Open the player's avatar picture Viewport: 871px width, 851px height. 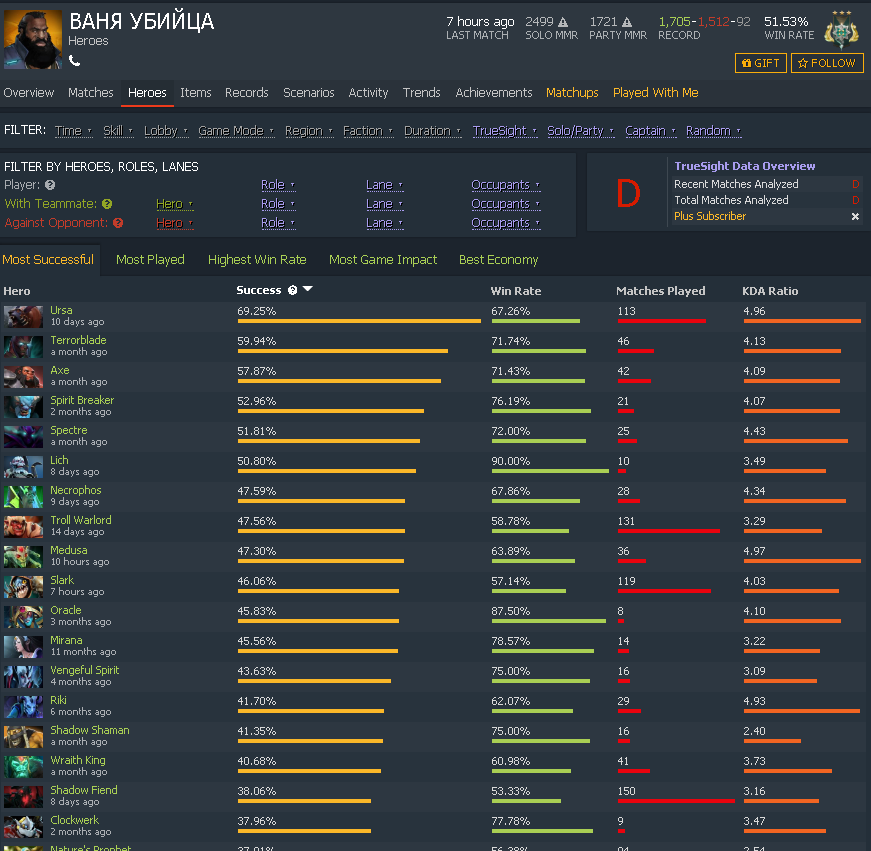(33, 39)
